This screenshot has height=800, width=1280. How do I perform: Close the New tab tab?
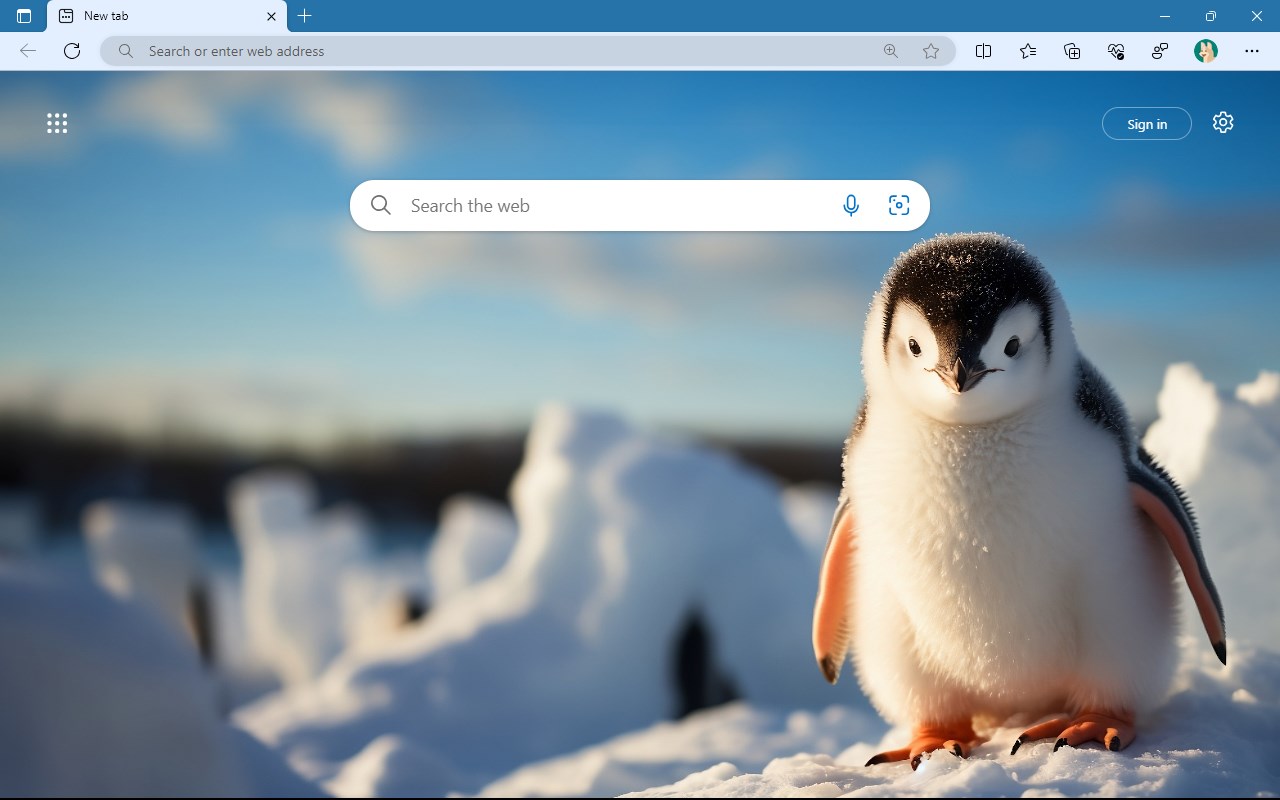coord(271,16)
